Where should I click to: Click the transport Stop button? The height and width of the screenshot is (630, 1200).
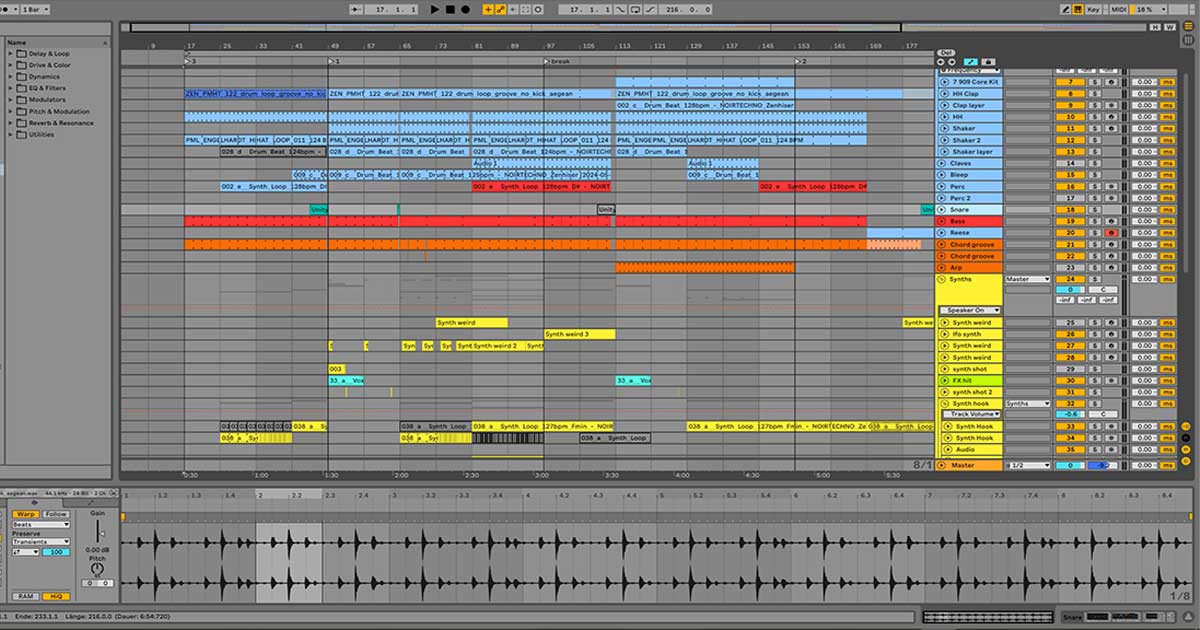click(x=450, y=9)
